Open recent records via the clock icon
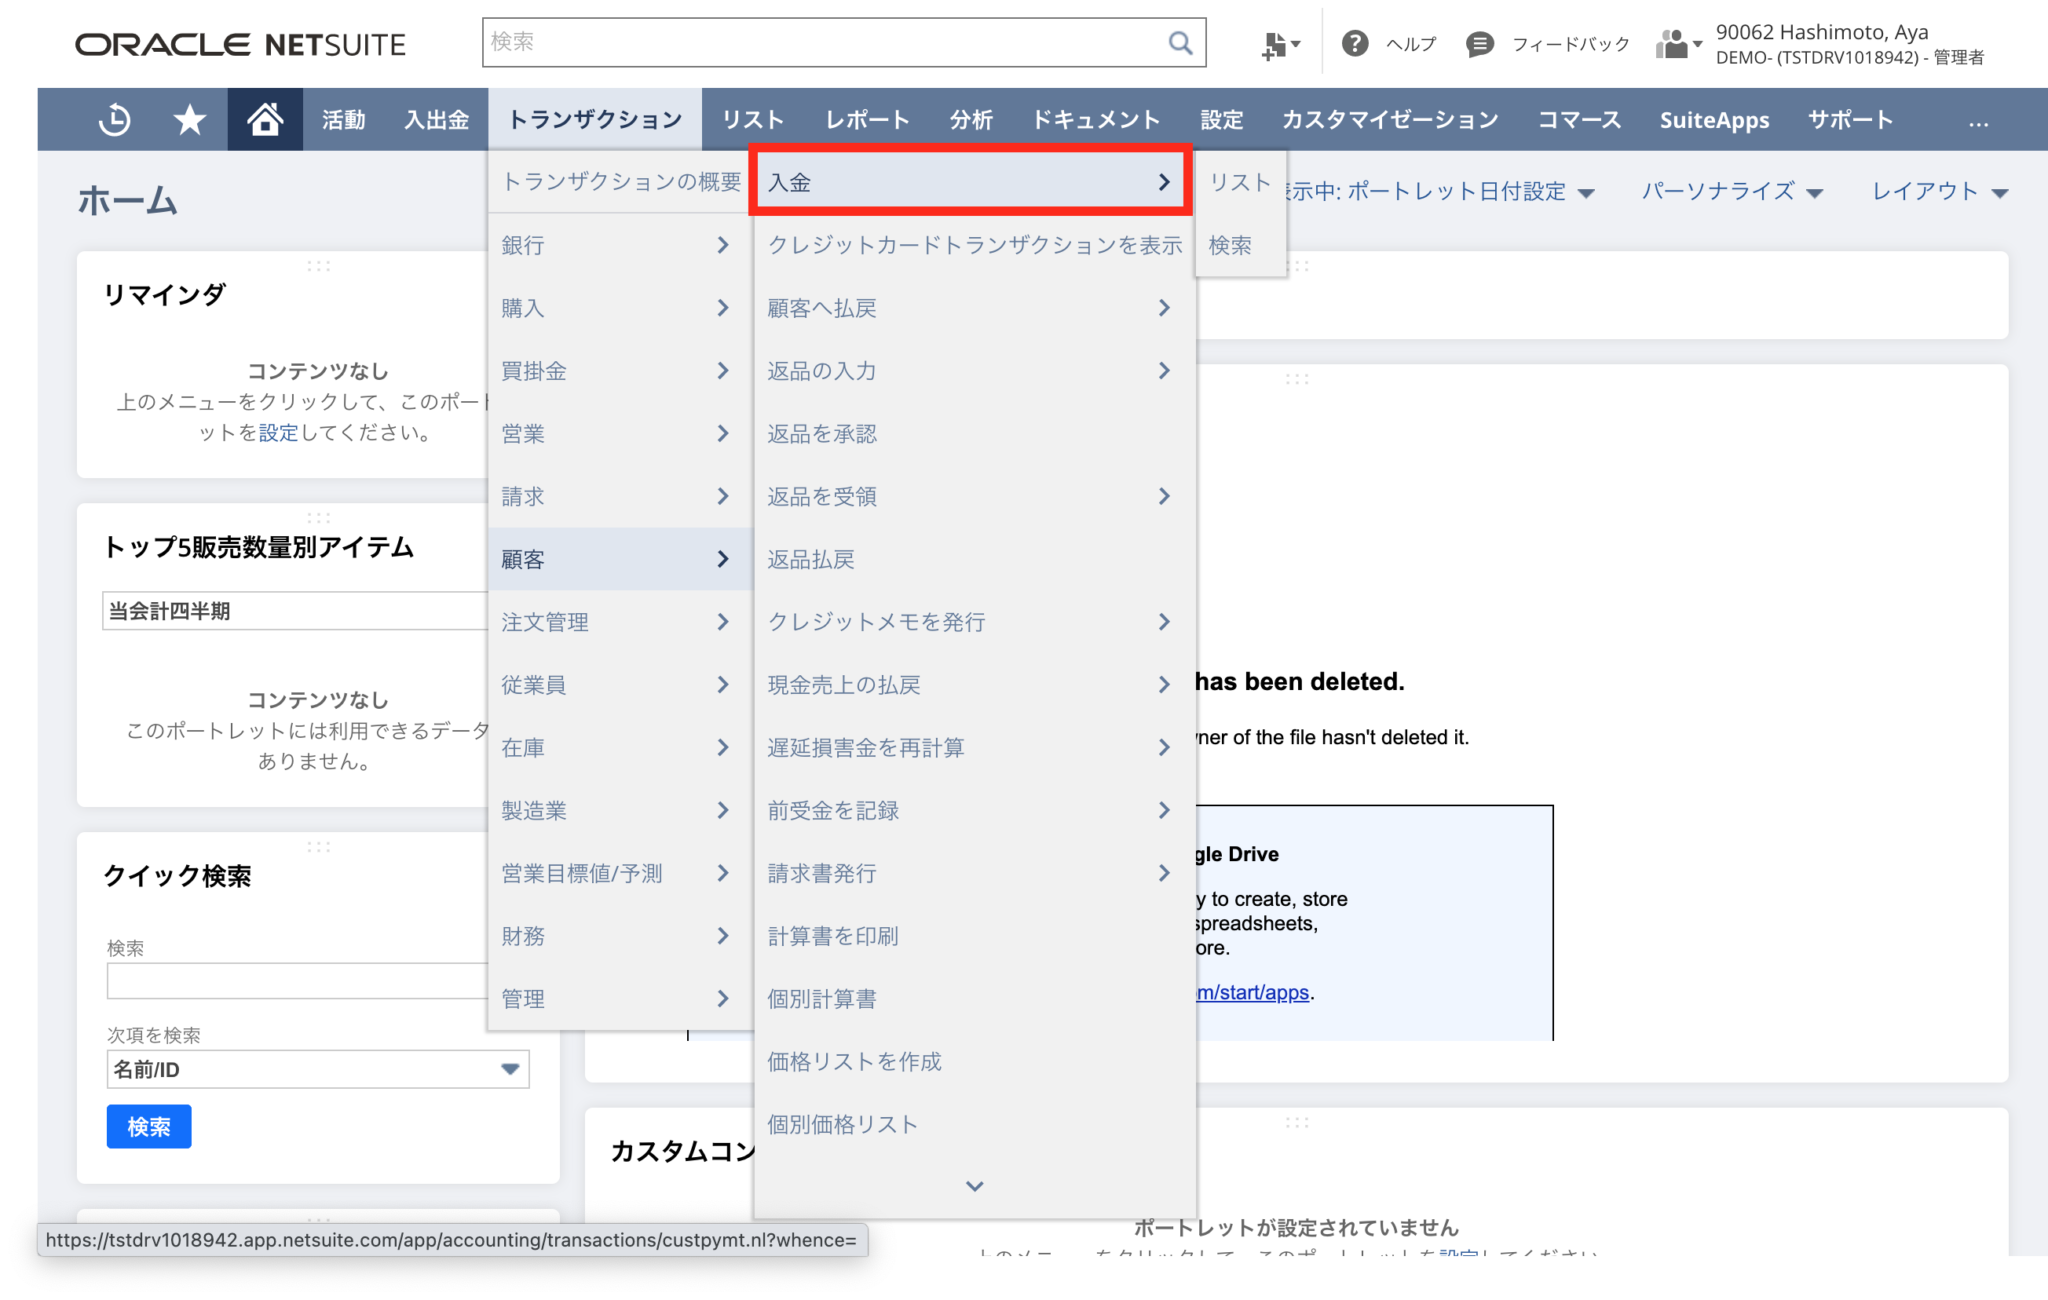 [114, 119]
